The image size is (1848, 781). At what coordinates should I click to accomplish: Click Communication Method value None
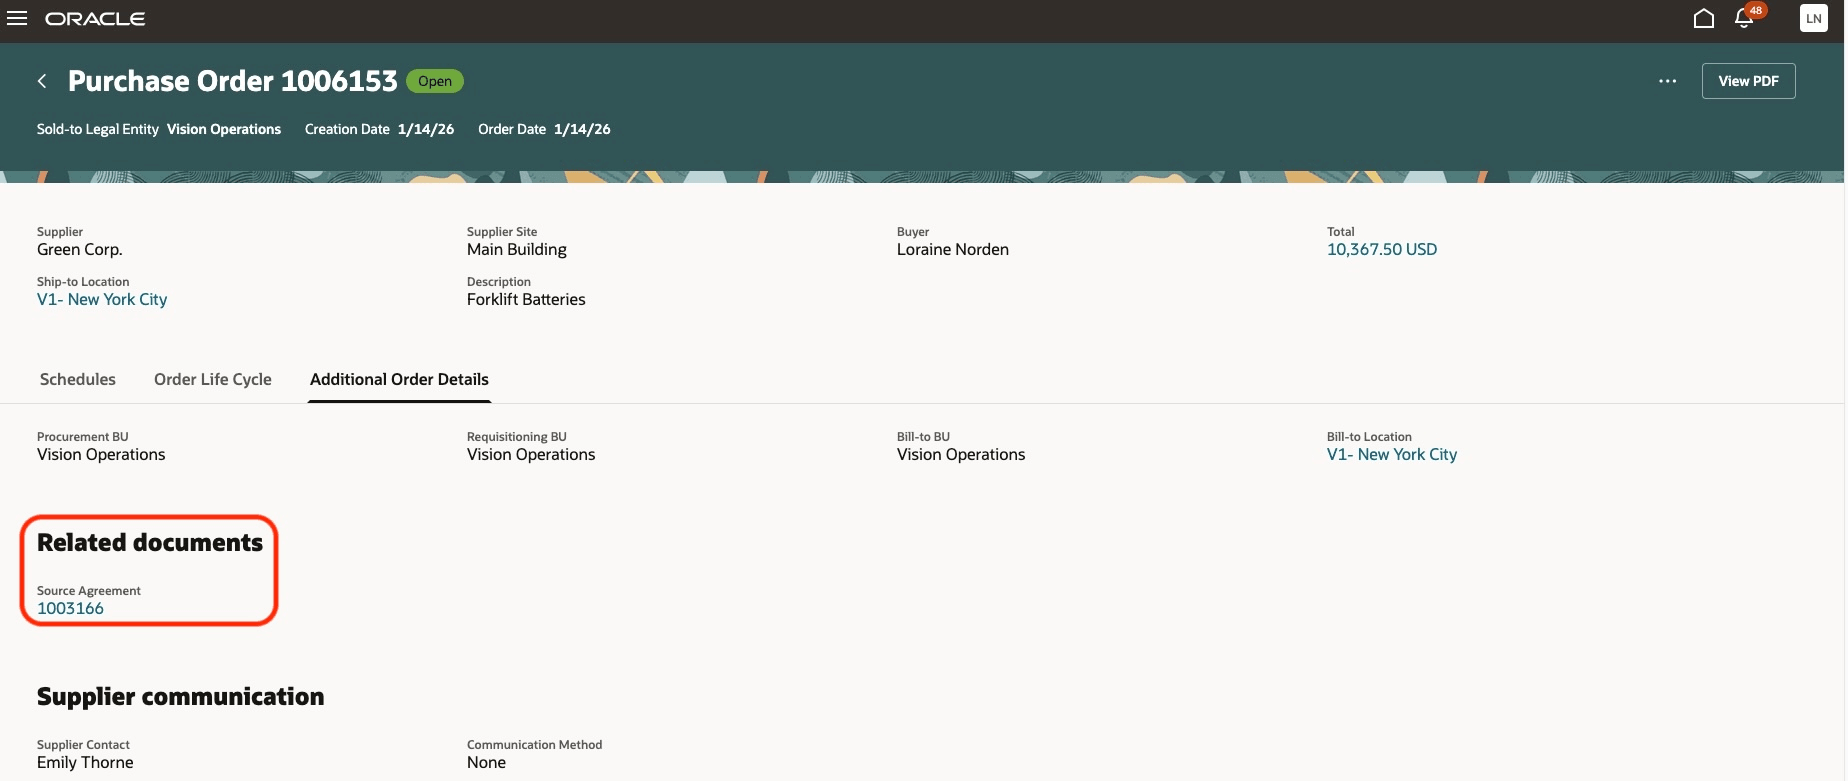(x=486, y=762)
